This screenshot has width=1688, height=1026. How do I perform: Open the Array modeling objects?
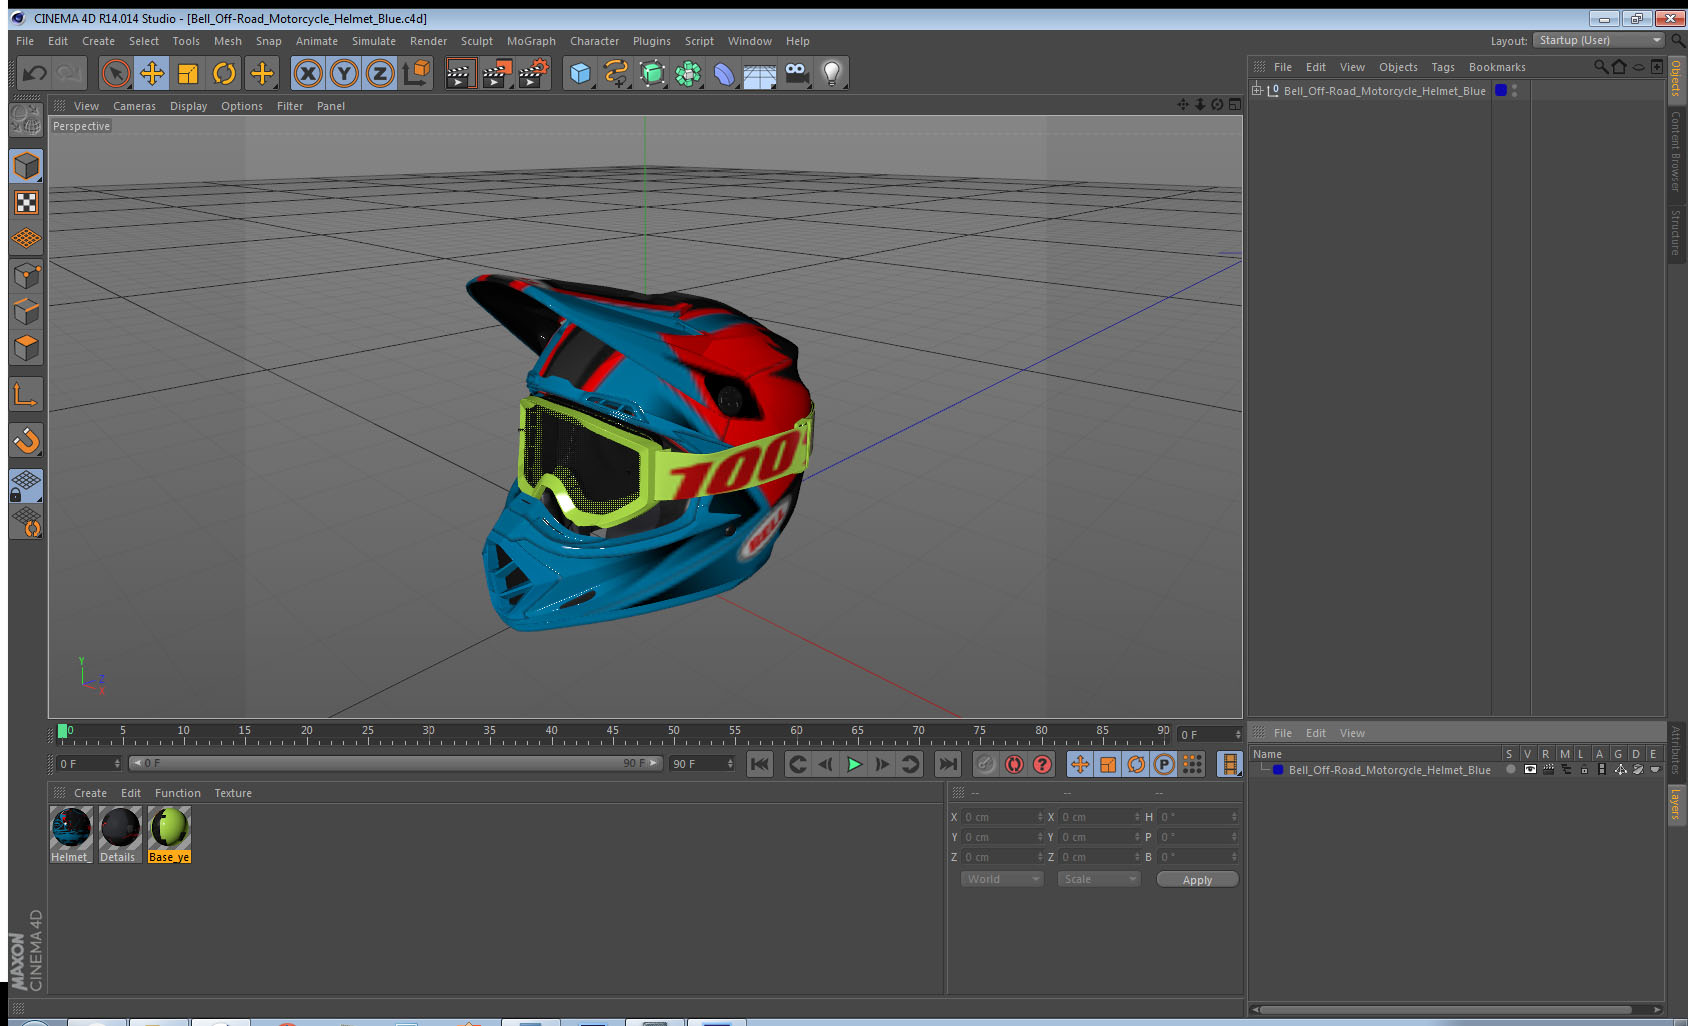click(688, 73)
